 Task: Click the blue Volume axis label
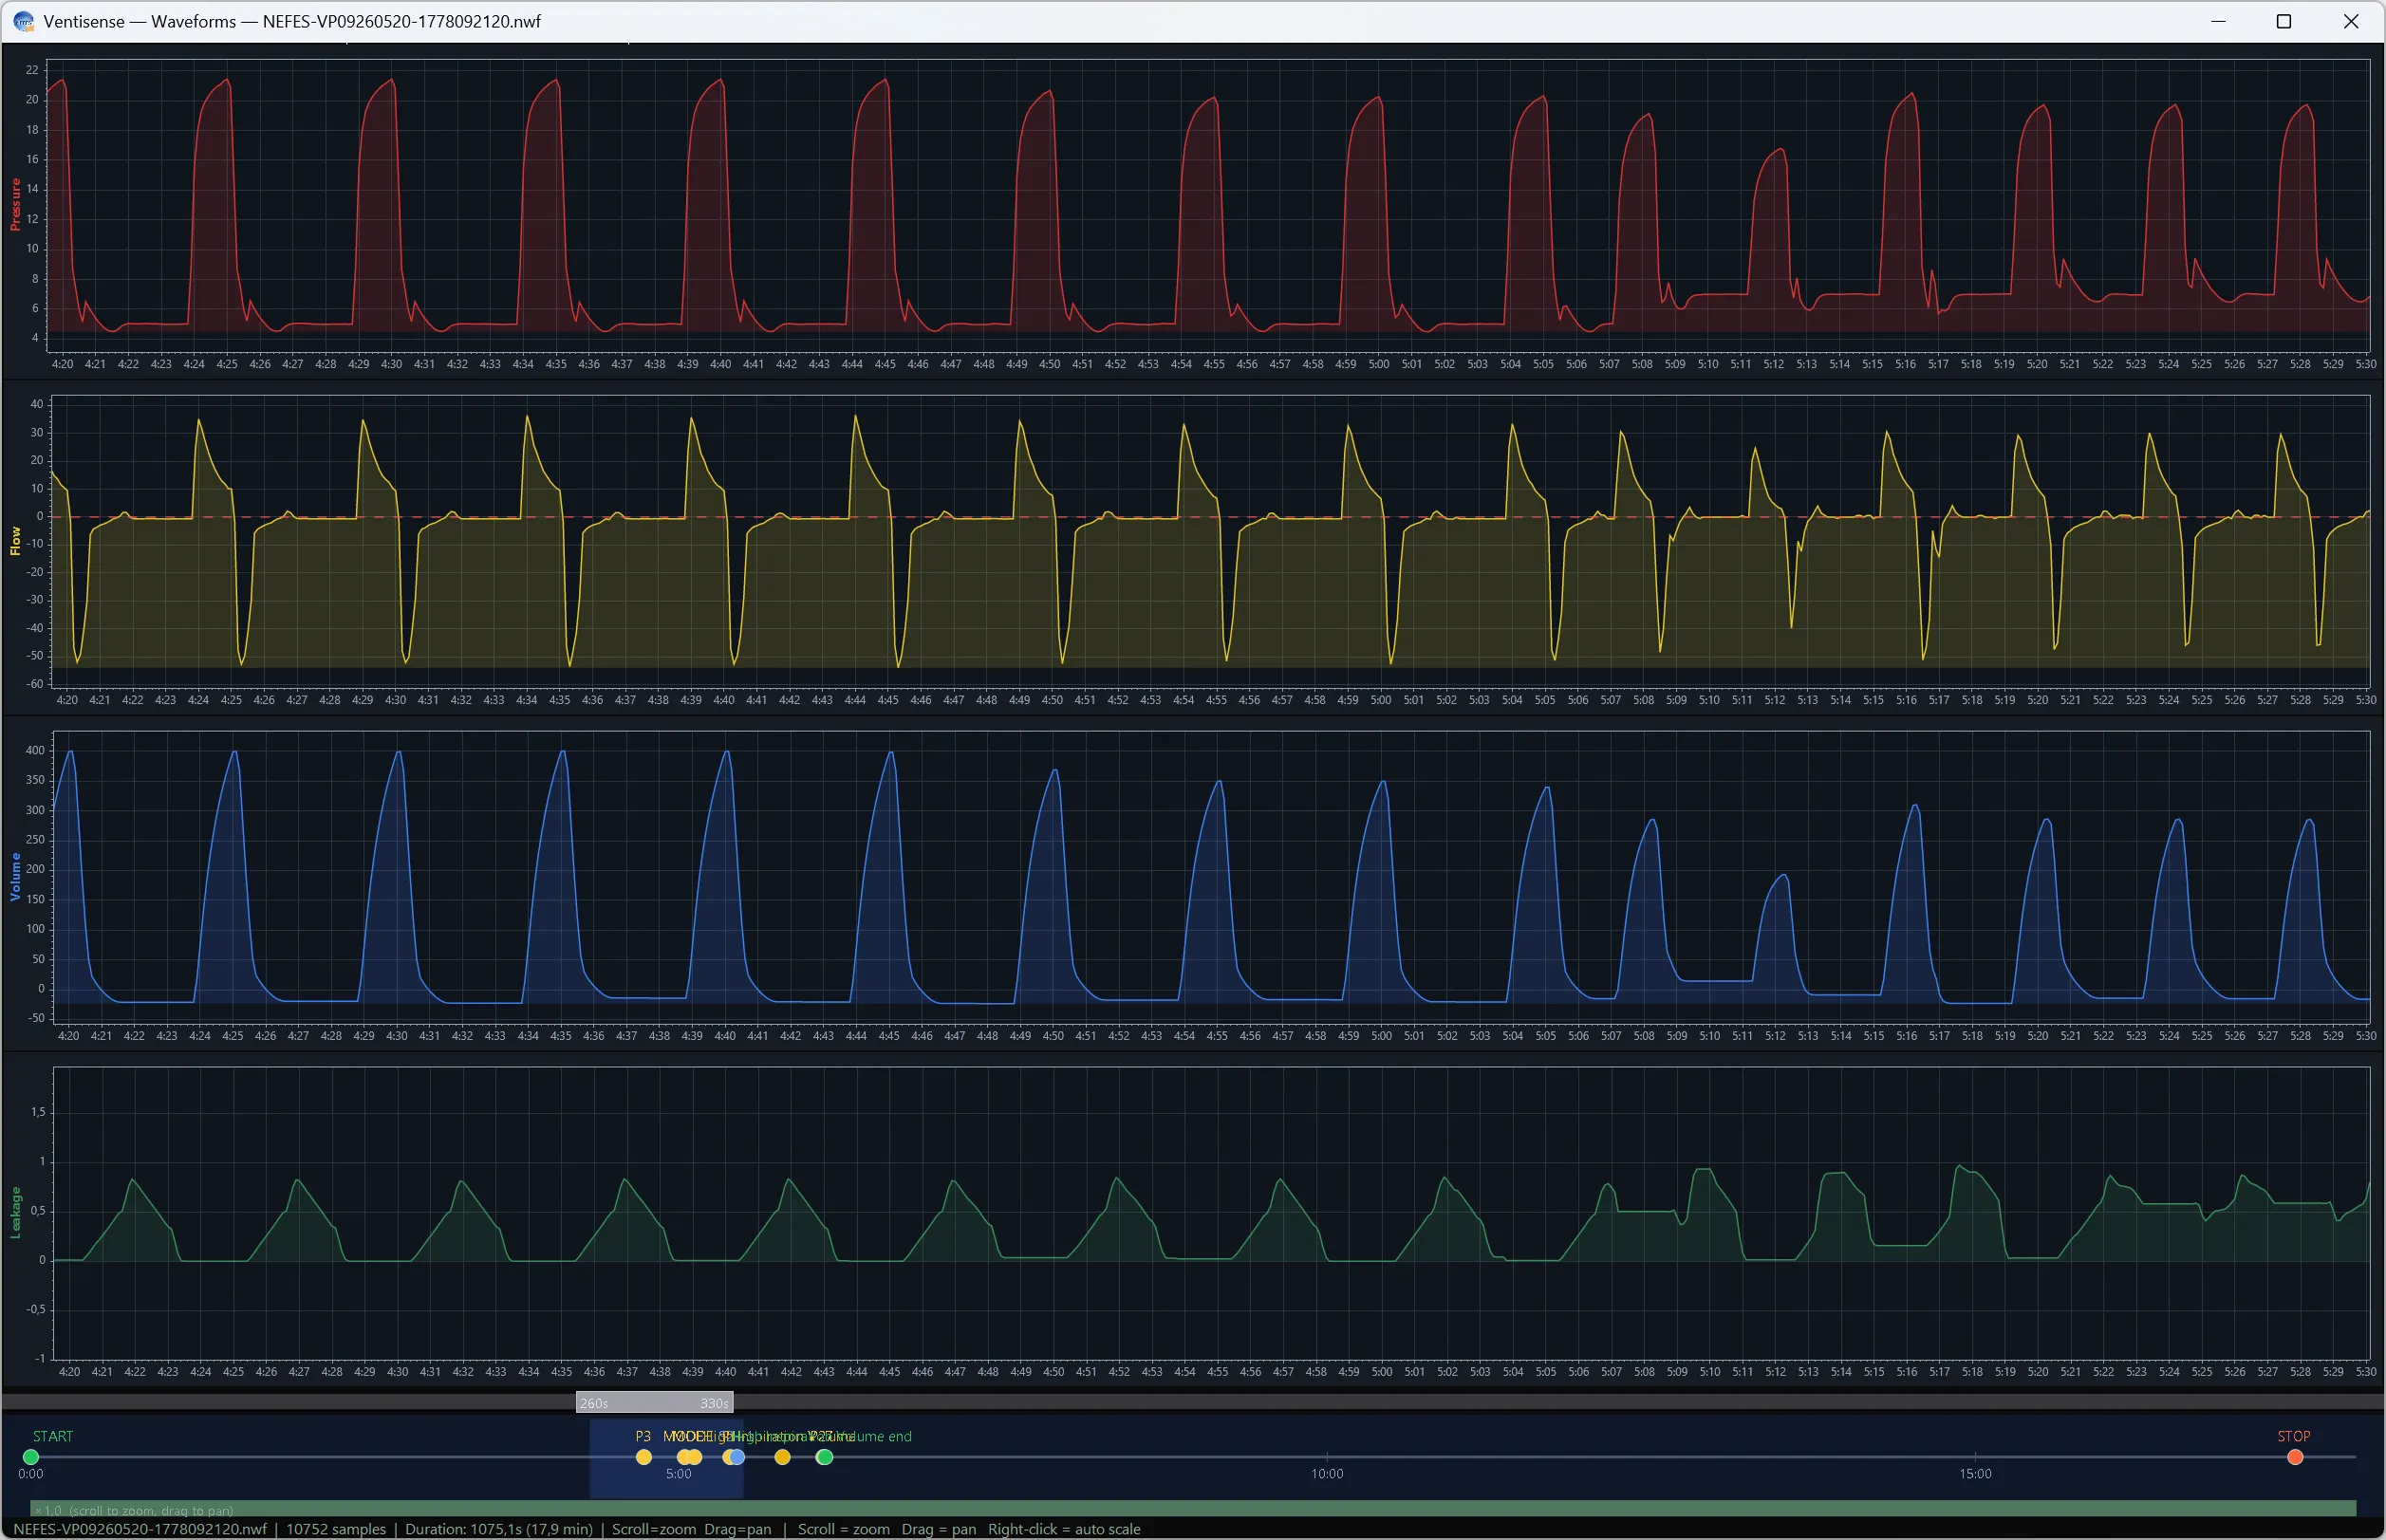tap(15, 877)
